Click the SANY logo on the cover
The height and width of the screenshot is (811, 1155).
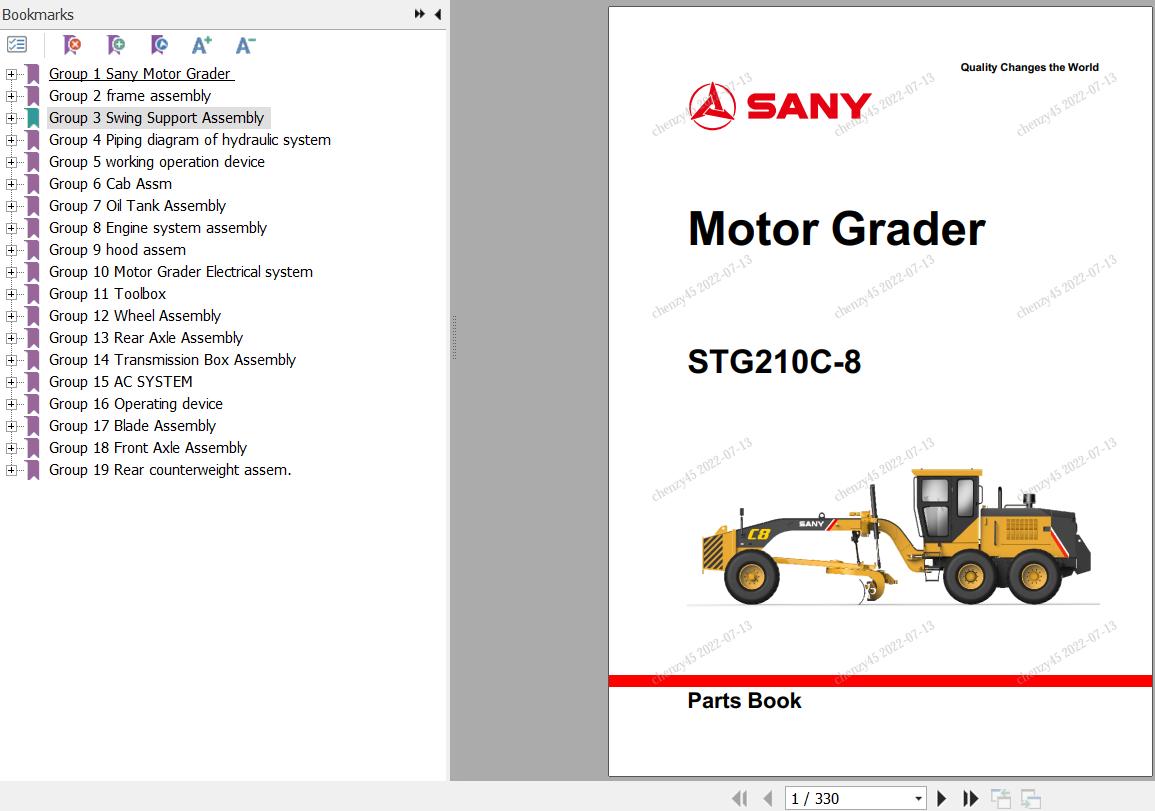(781, 105)
